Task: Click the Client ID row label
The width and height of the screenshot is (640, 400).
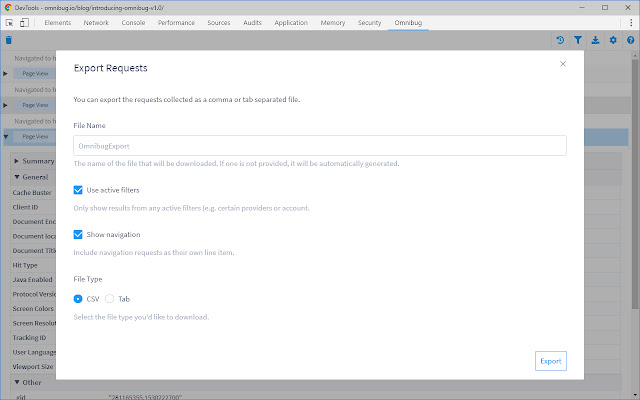Action: coord(25,207)
